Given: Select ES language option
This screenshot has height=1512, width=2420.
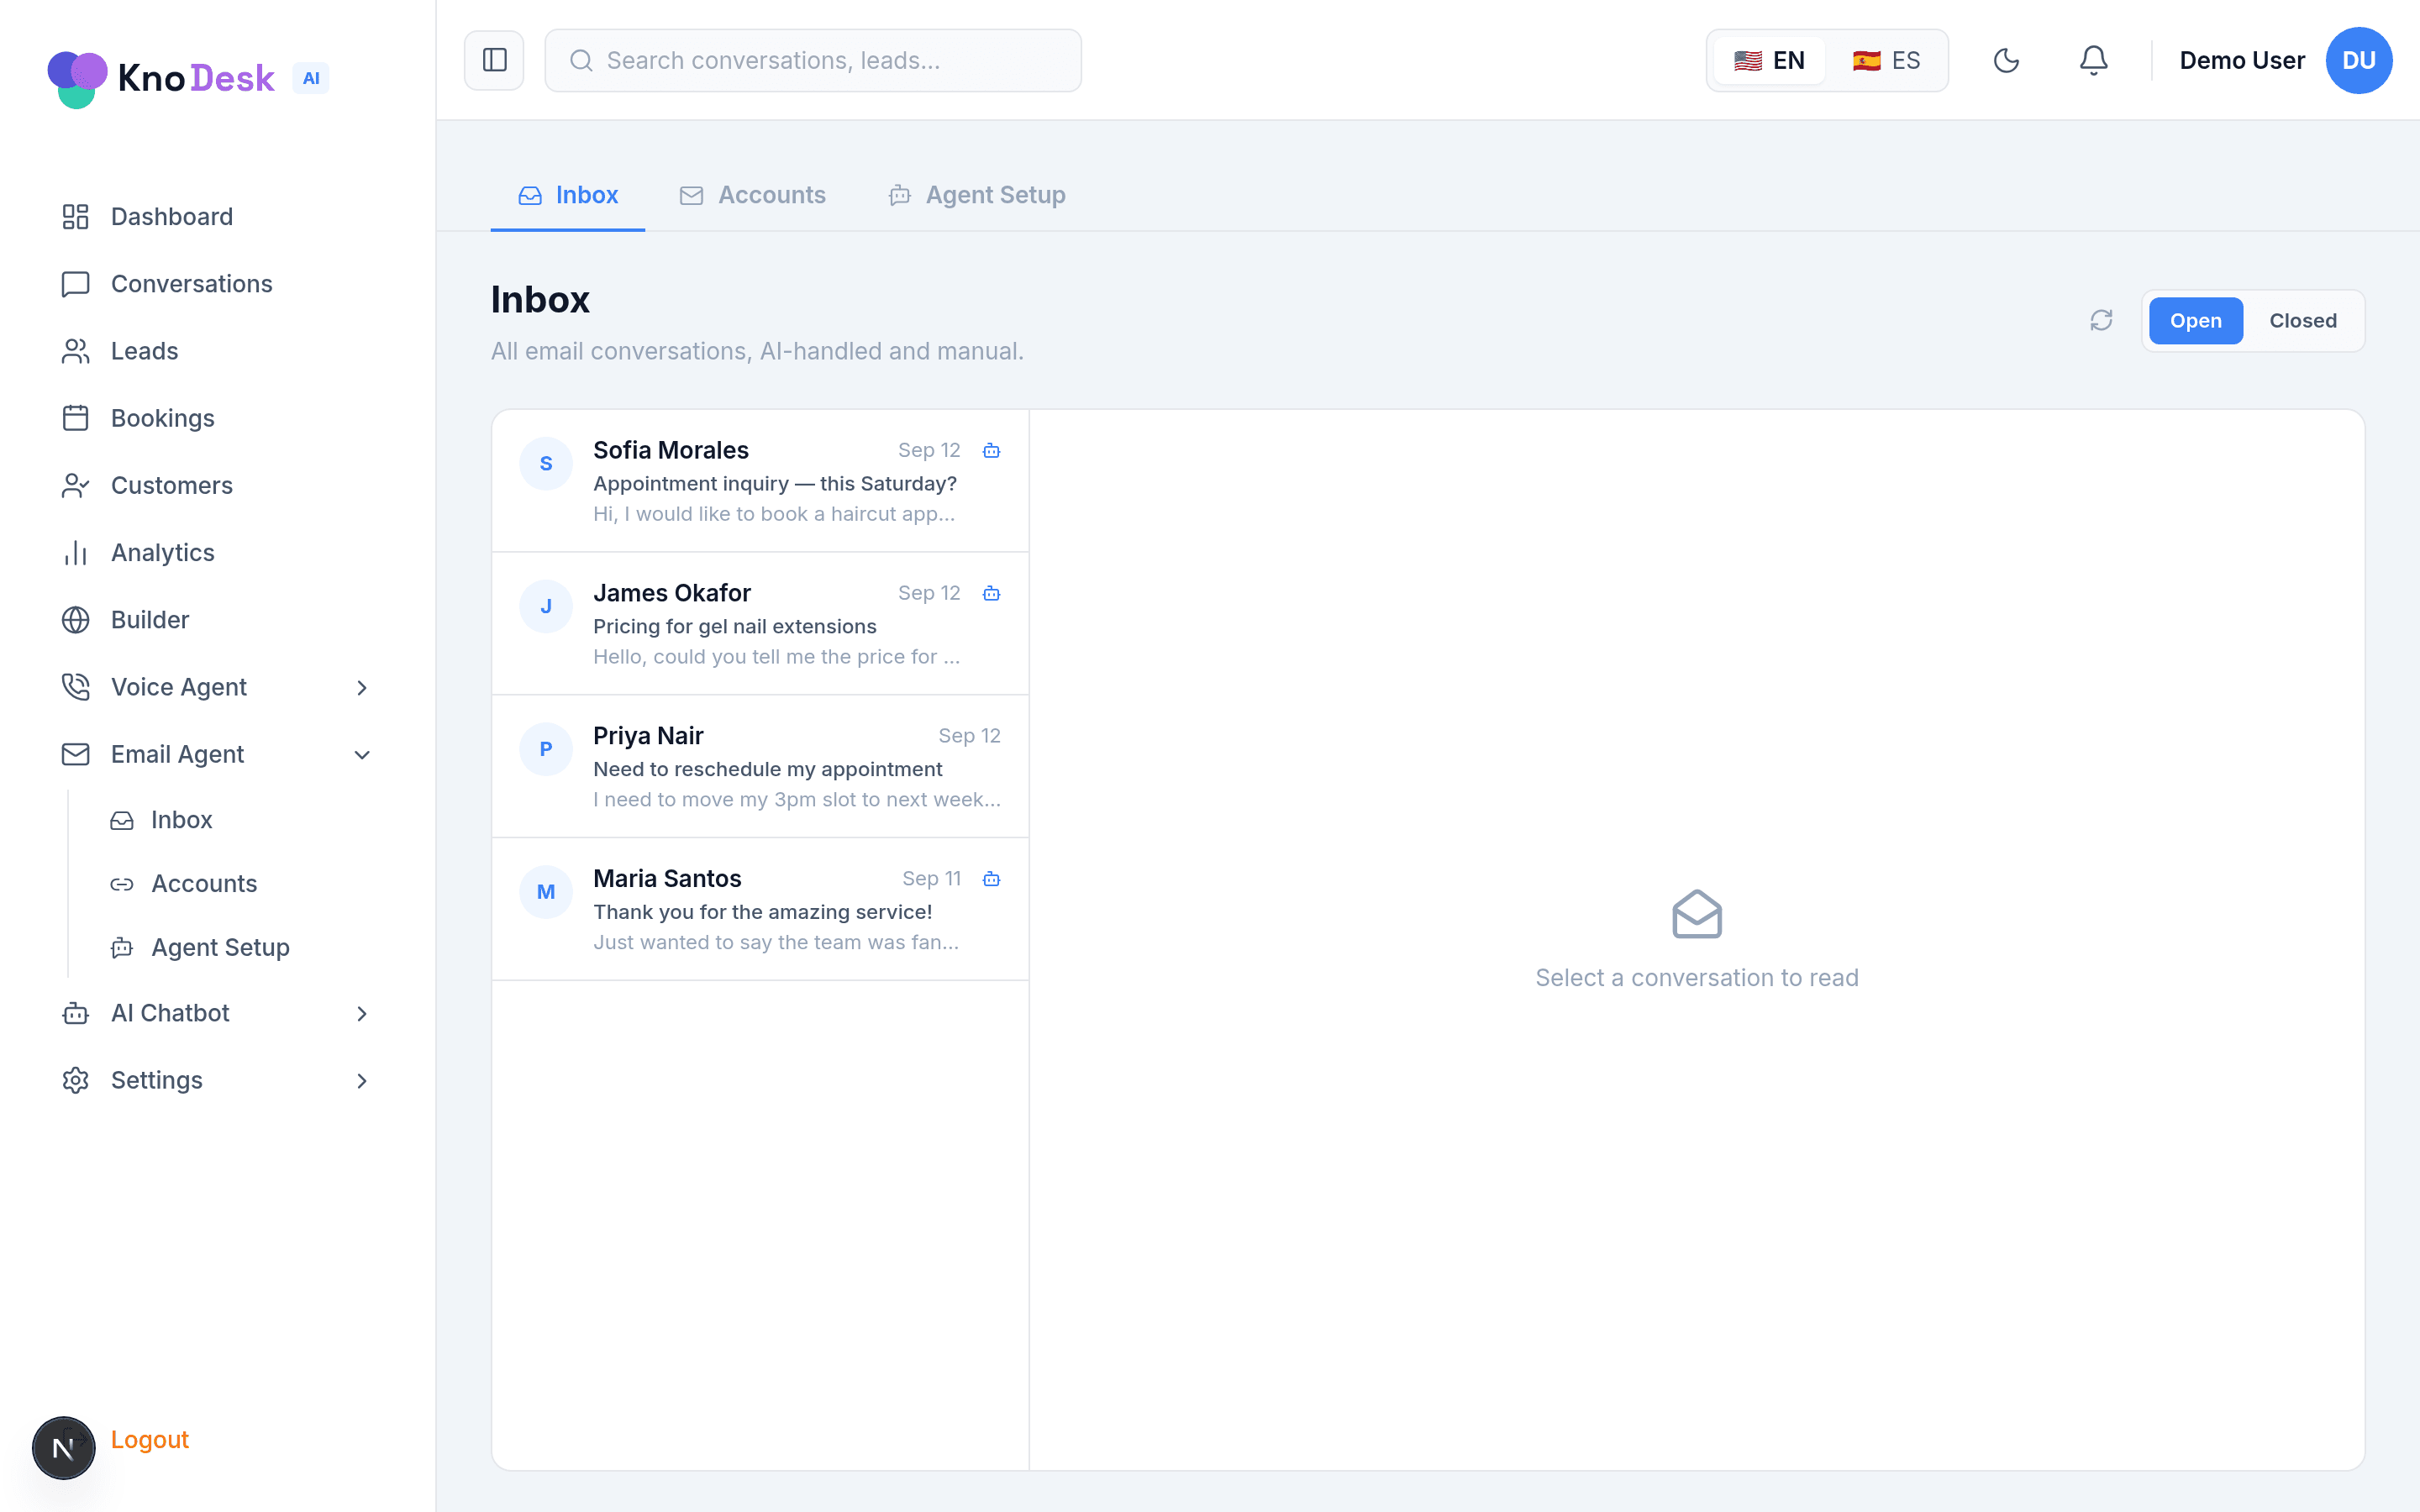Looking at the screenshot, I should click(1886, 60).
